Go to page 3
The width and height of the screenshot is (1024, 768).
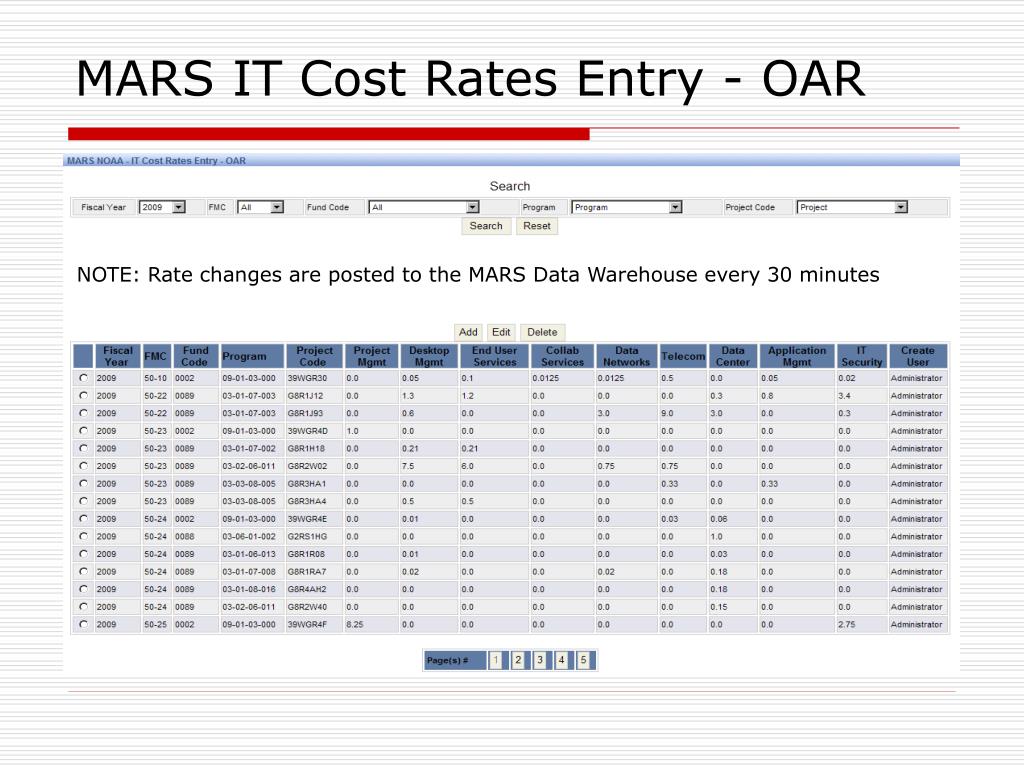pos(539,660)
